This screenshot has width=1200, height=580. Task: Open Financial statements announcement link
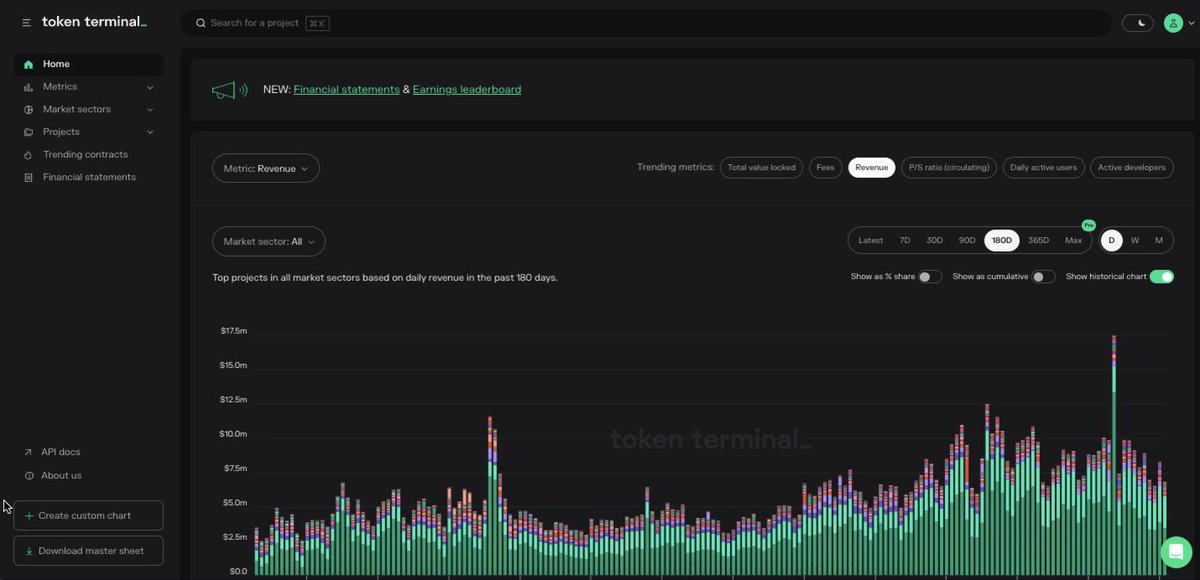346,89
